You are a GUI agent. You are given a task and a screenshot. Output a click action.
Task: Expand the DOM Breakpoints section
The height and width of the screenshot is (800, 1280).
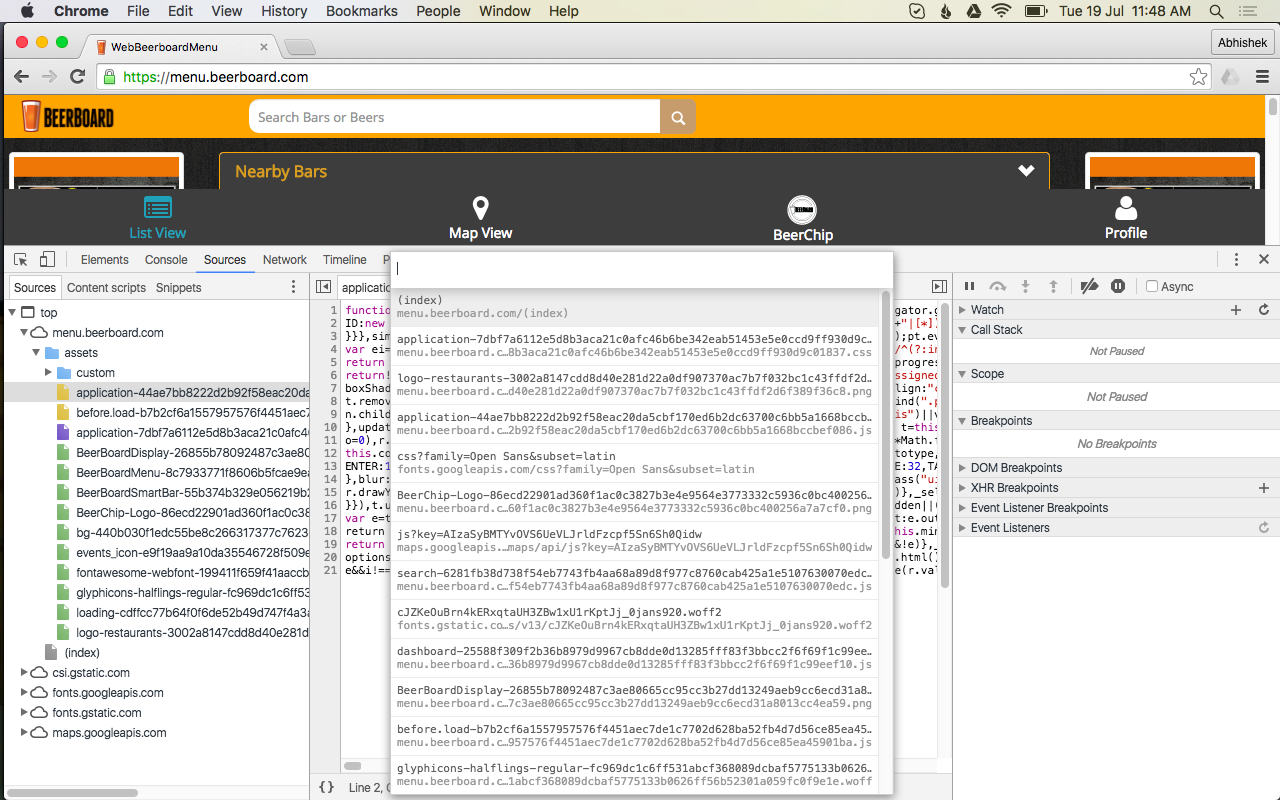[x=962, y=468]
